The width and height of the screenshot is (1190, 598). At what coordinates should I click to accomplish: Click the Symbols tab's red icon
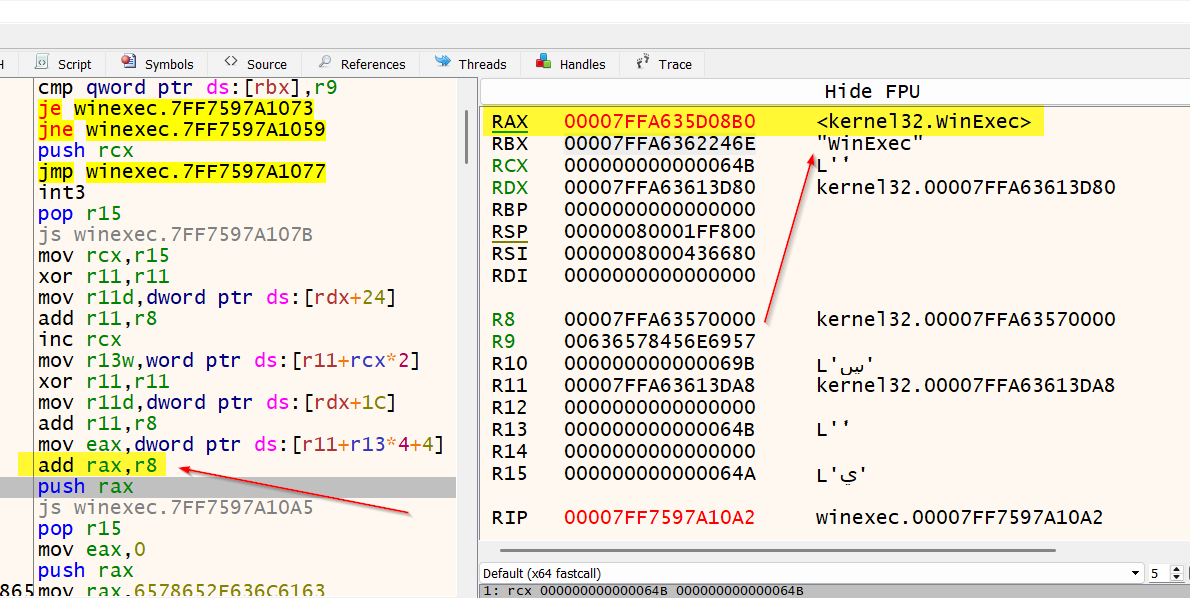pos(128,63)
